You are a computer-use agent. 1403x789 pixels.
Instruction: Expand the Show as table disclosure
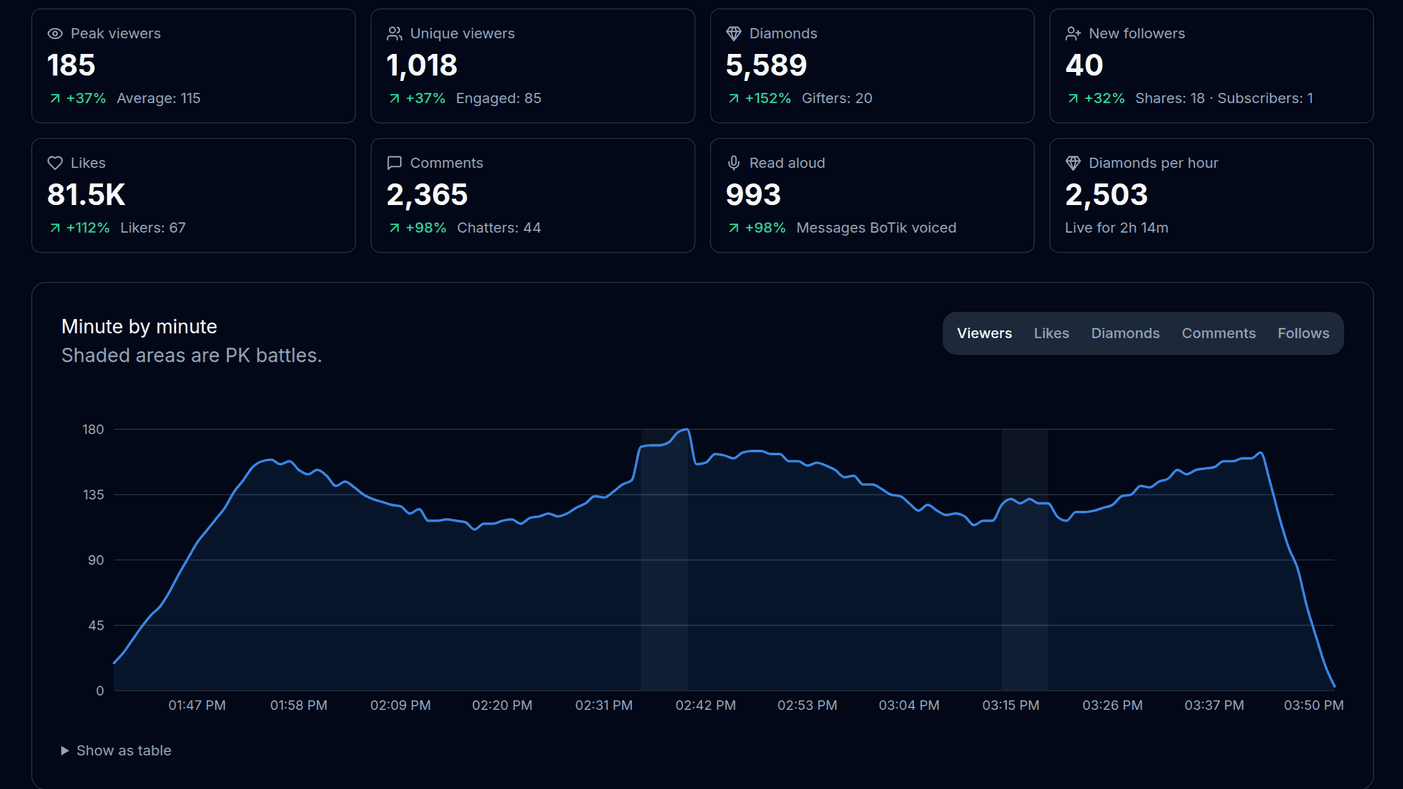pyautogui.click(x=116, y=751)
